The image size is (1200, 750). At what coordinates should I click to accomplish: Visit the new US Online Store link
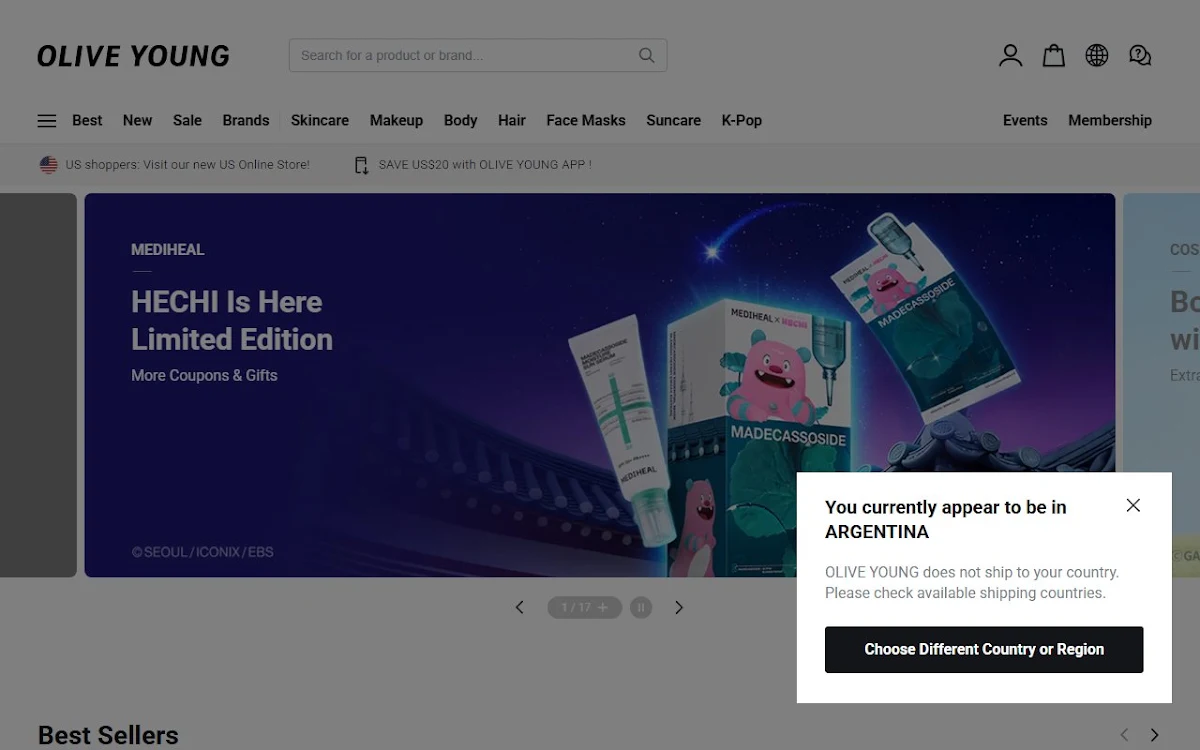pyautogui.click(x=187, y=164)
